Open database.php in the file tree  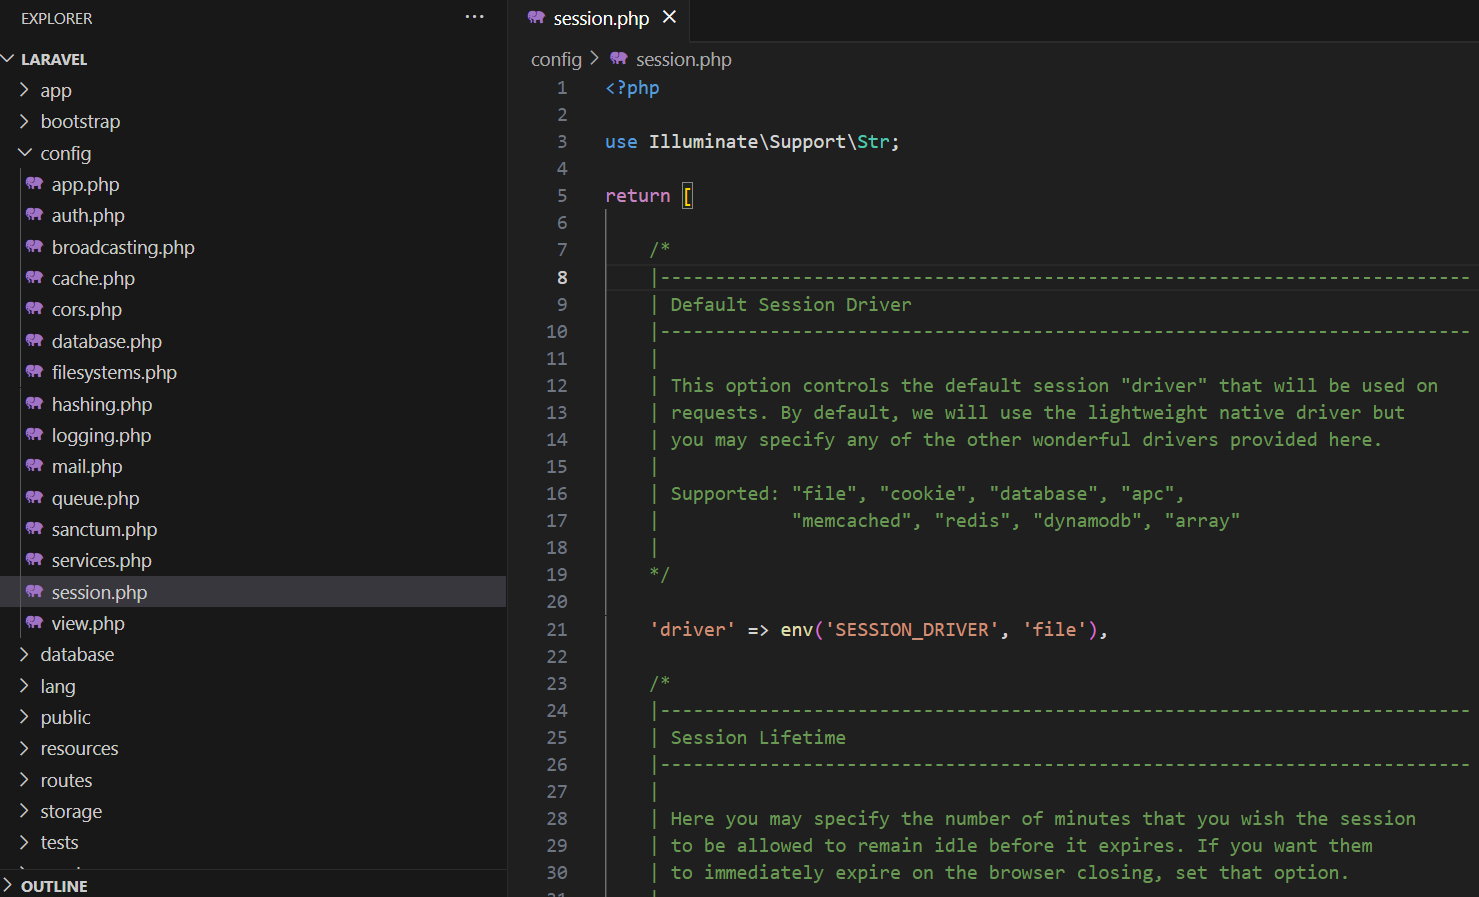[107, 341]
